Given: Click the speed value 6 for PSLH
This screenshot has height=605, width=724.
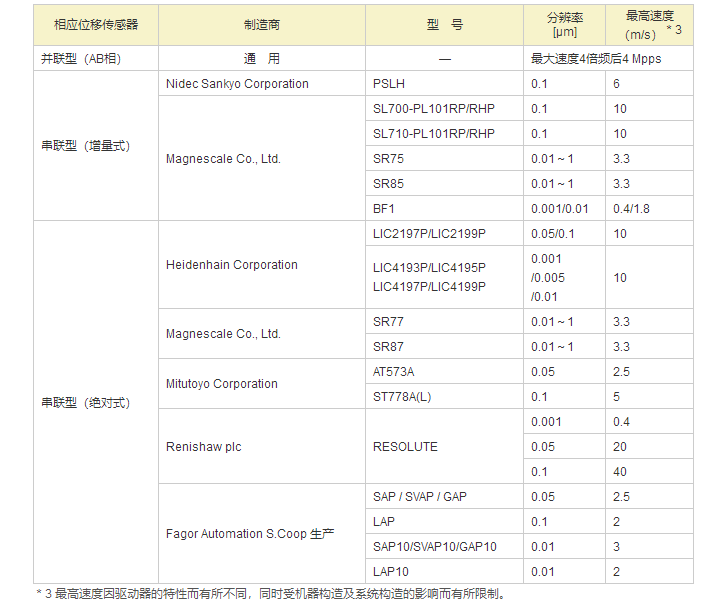Looking at the screenshot, I should [649, 84].
